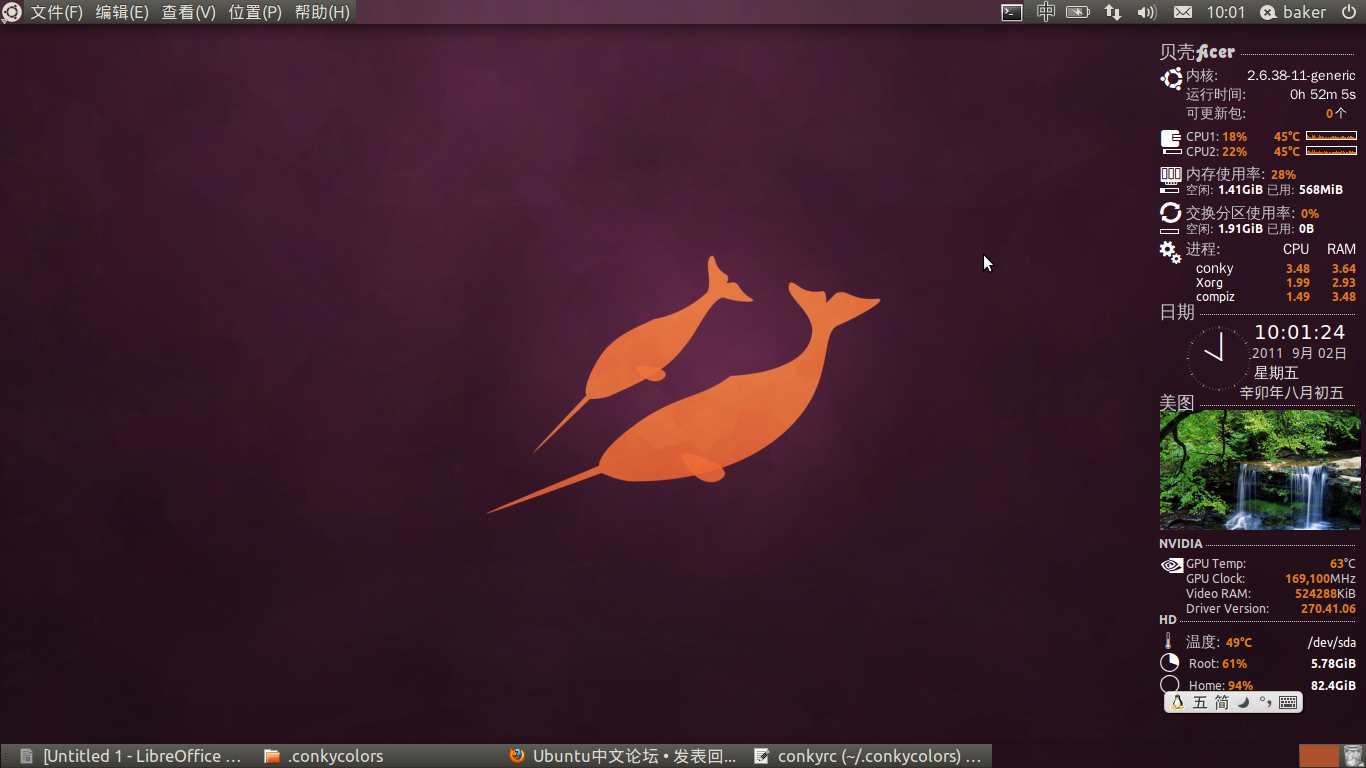Viewport: 1366px width, 768px height.
Task: Switch to the Ubuntu中文论坛 Firefox window
Action: 622,756
